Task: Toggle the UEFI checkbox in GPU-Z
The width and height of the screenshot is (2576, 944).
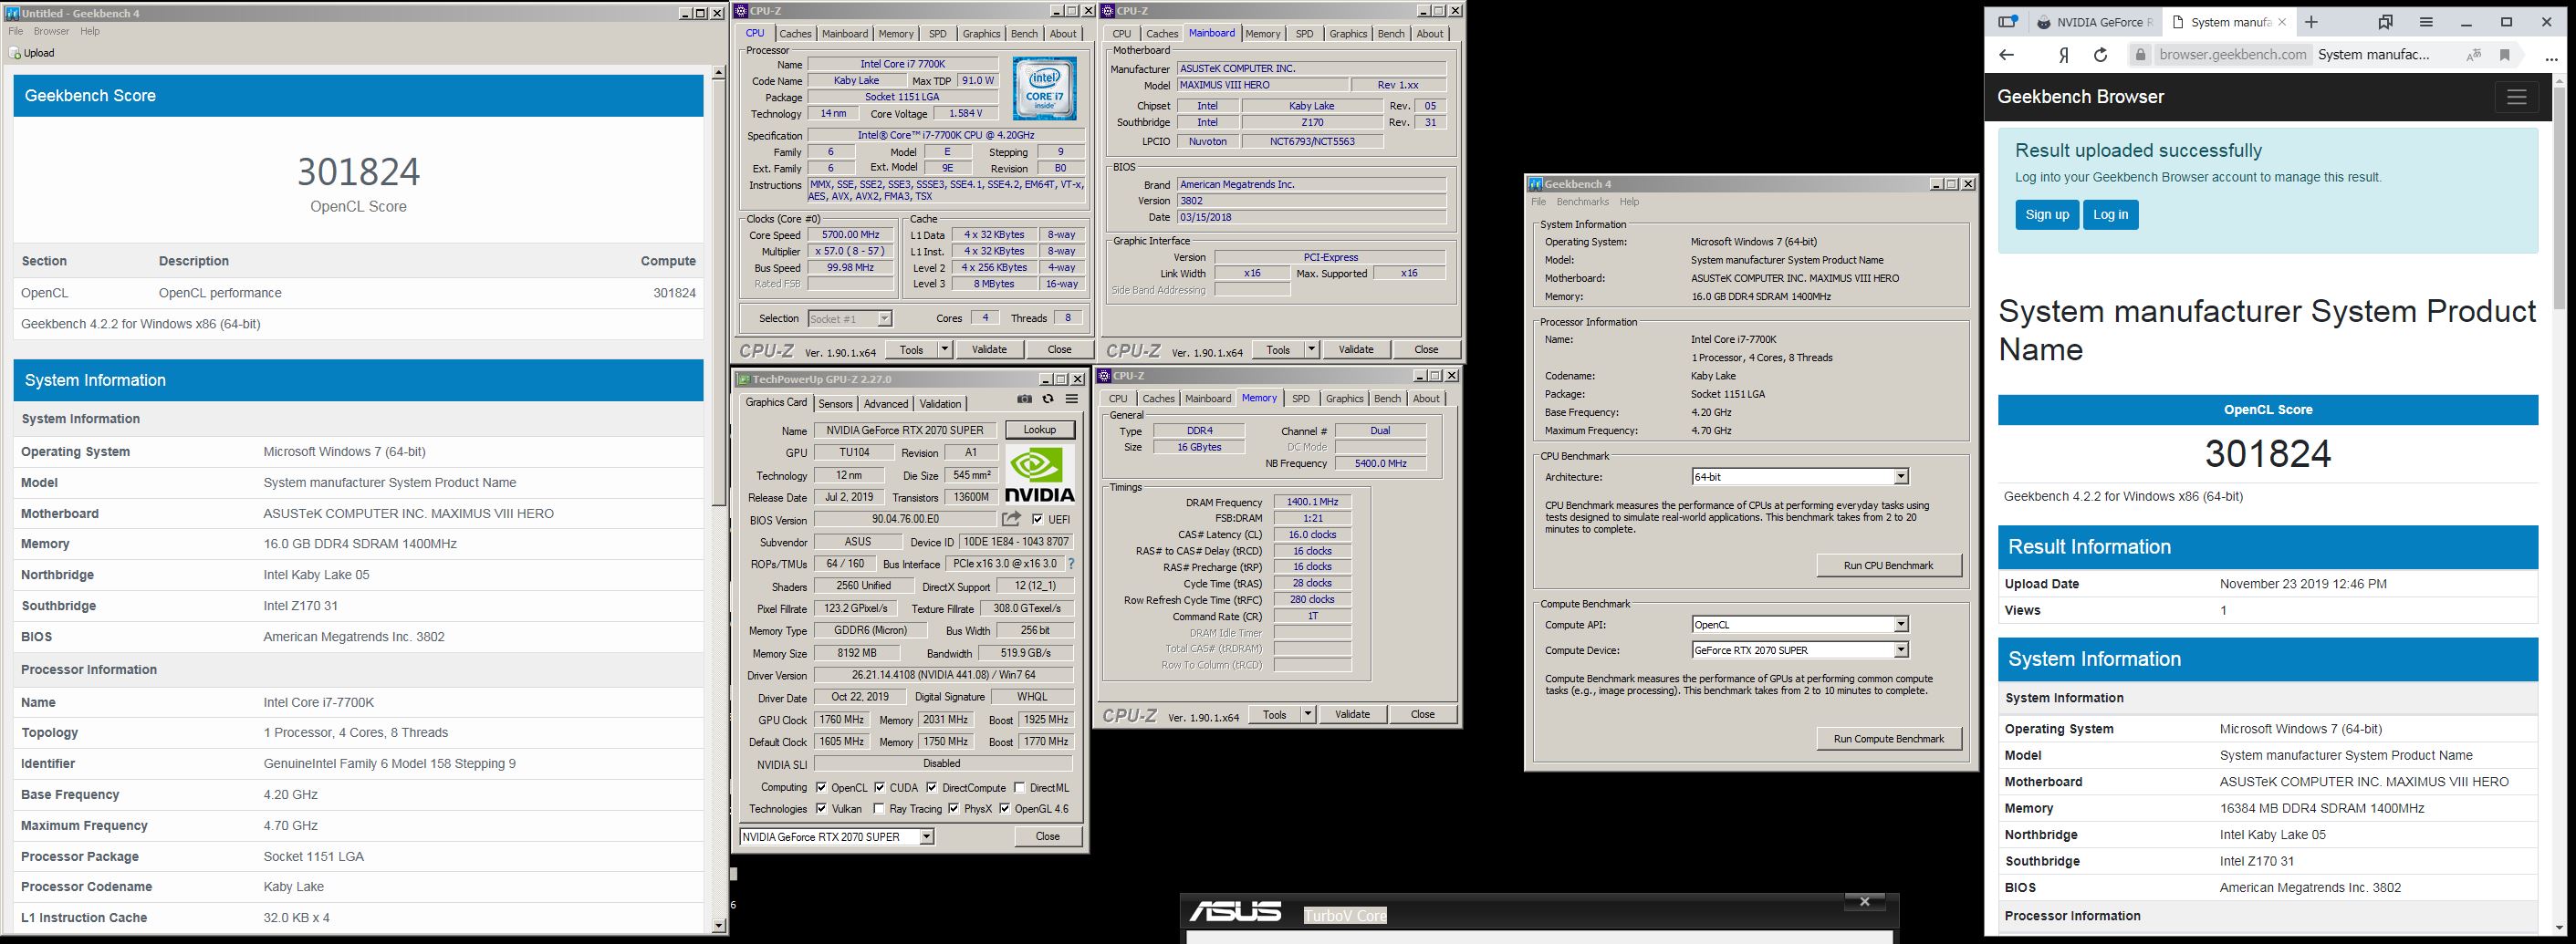Action: click(x=1037, y=519)
